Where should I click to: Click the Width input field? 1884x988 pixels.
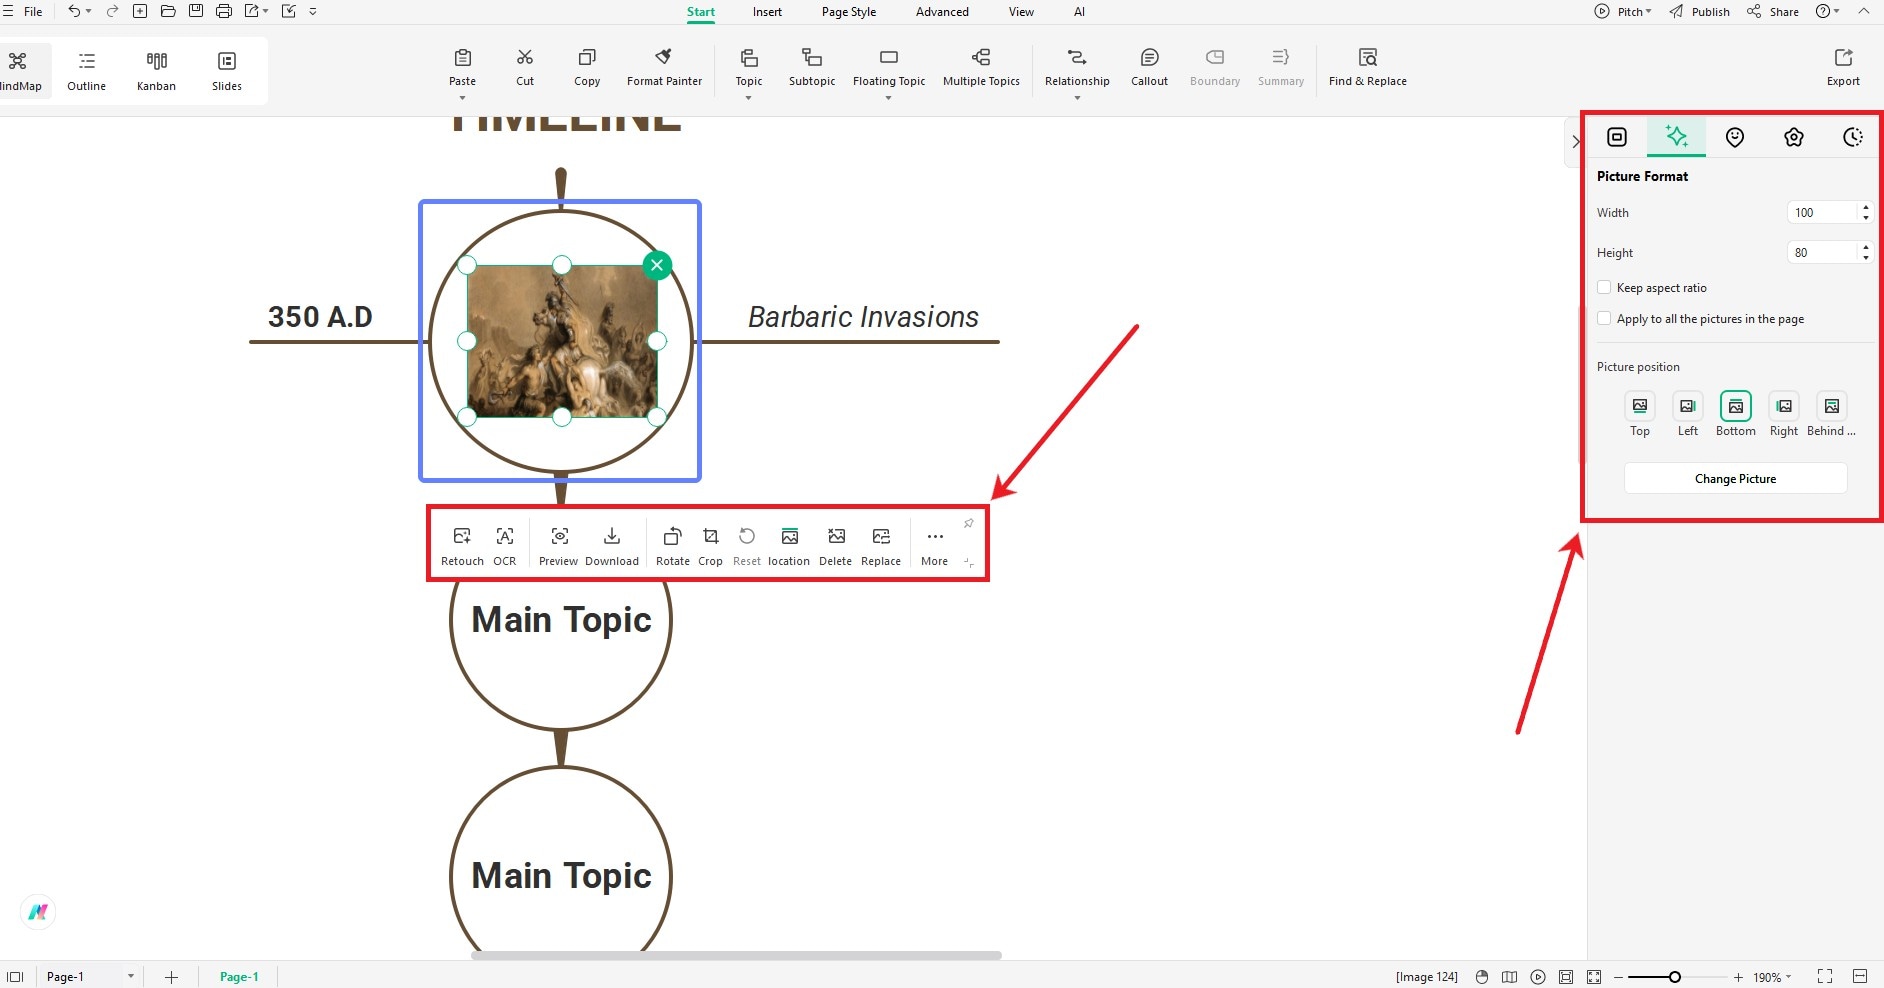[x=1822, y=213]
